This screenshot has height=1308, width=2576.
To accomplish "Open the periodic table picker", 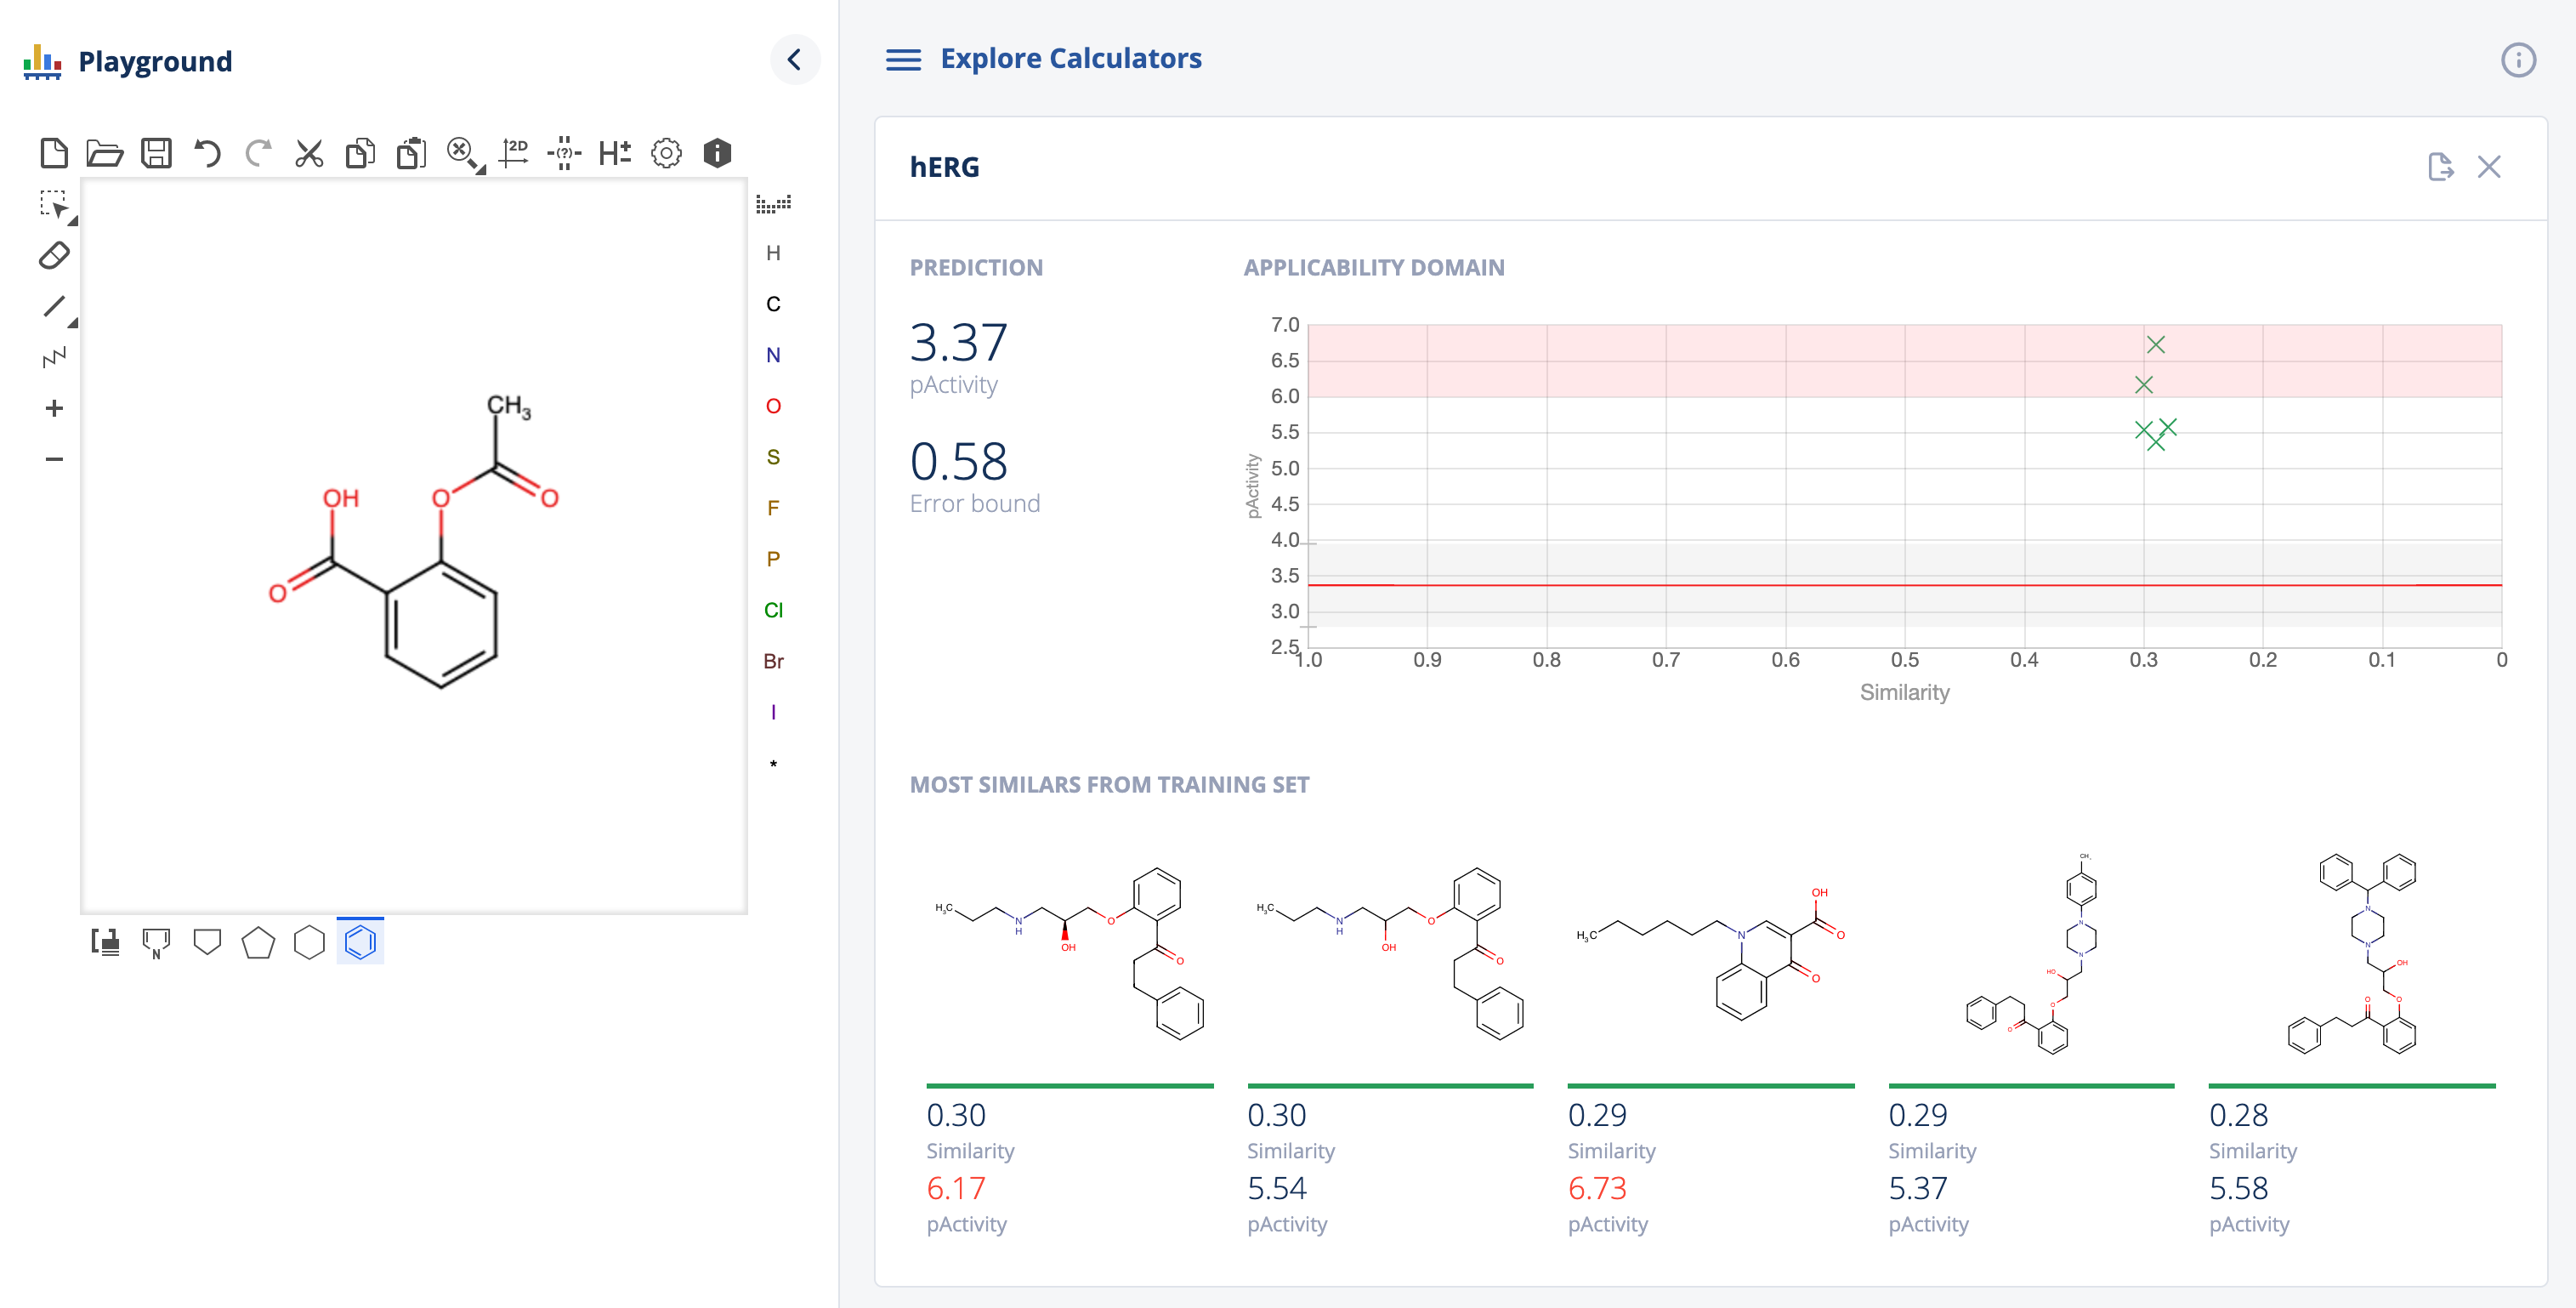I will [x=773, y=204].
